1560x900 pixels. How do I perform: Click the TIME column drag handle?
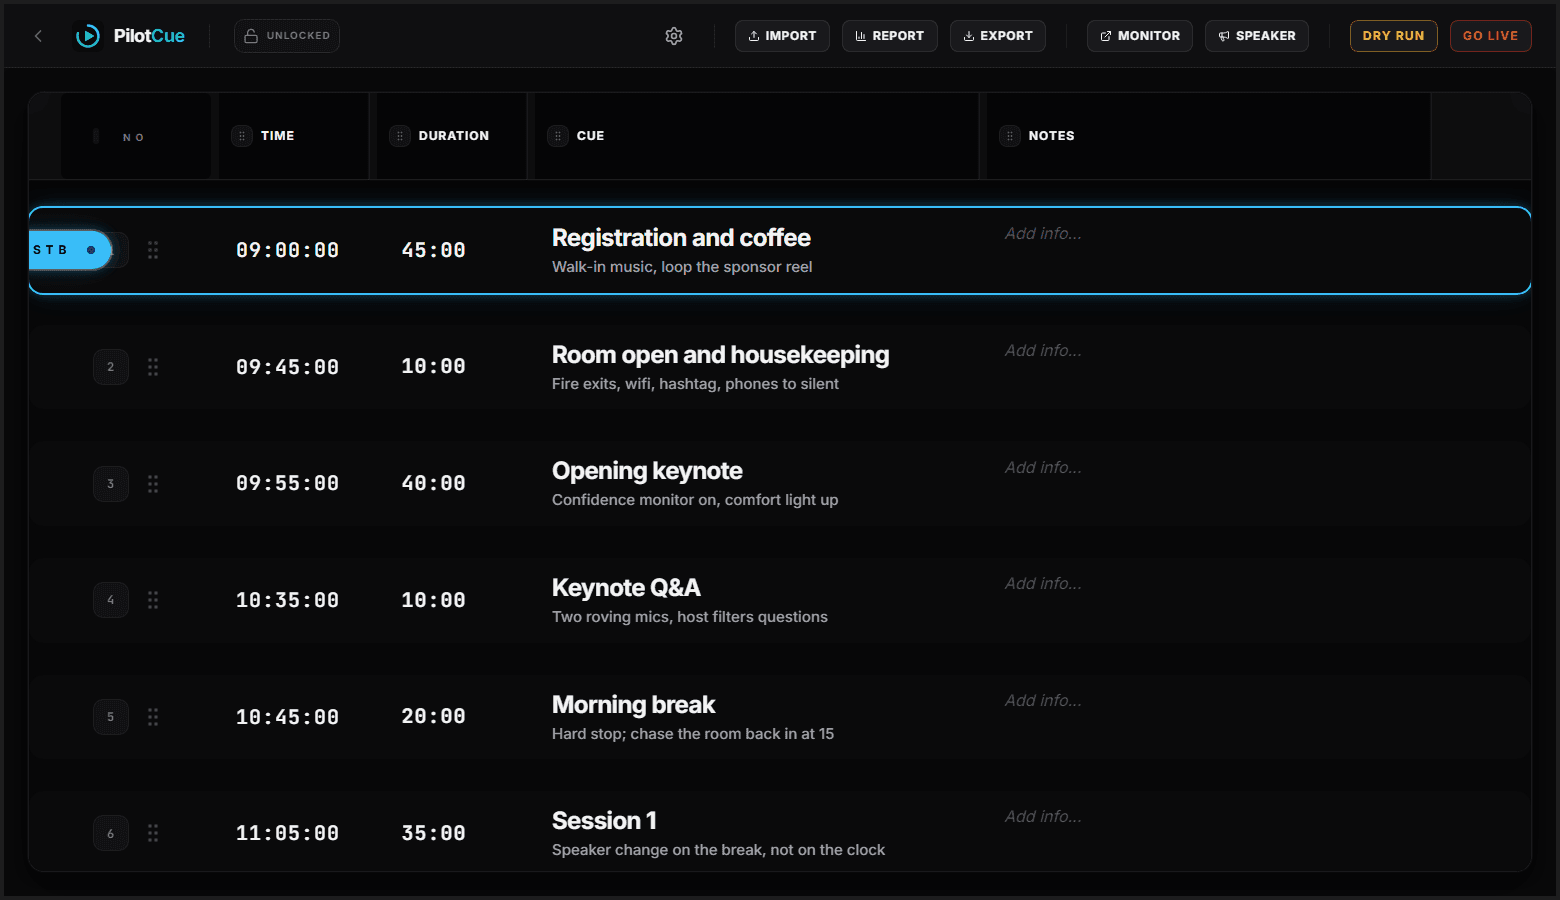pos(242,136)
